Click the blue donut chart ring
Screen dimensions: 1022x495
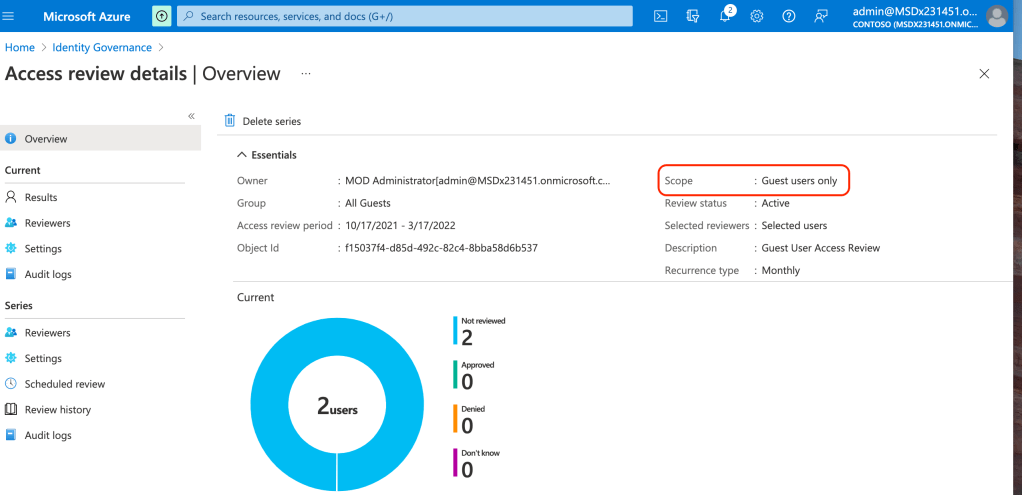tap(270, 408)
